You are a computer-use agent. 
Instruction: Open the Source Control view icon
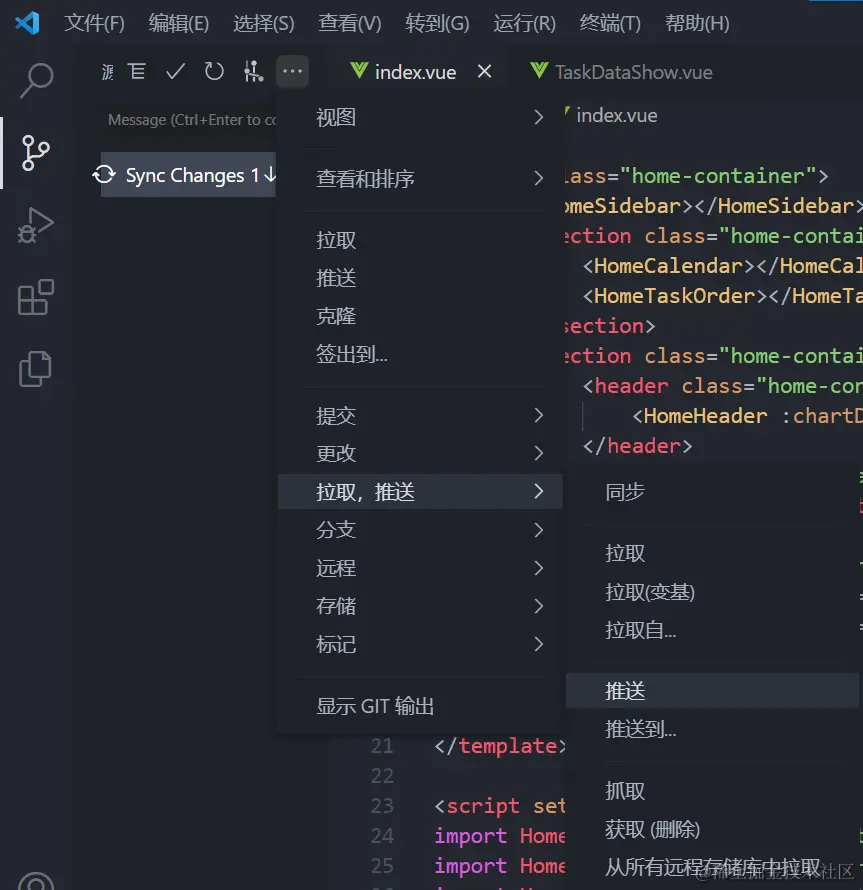coord(35,153)
